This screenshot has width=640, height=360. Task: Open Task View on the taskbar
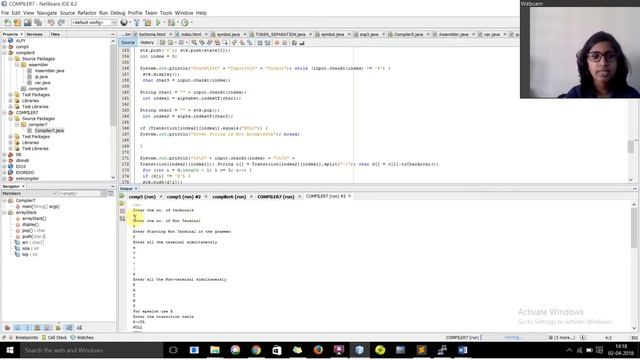tap(173, 350)
